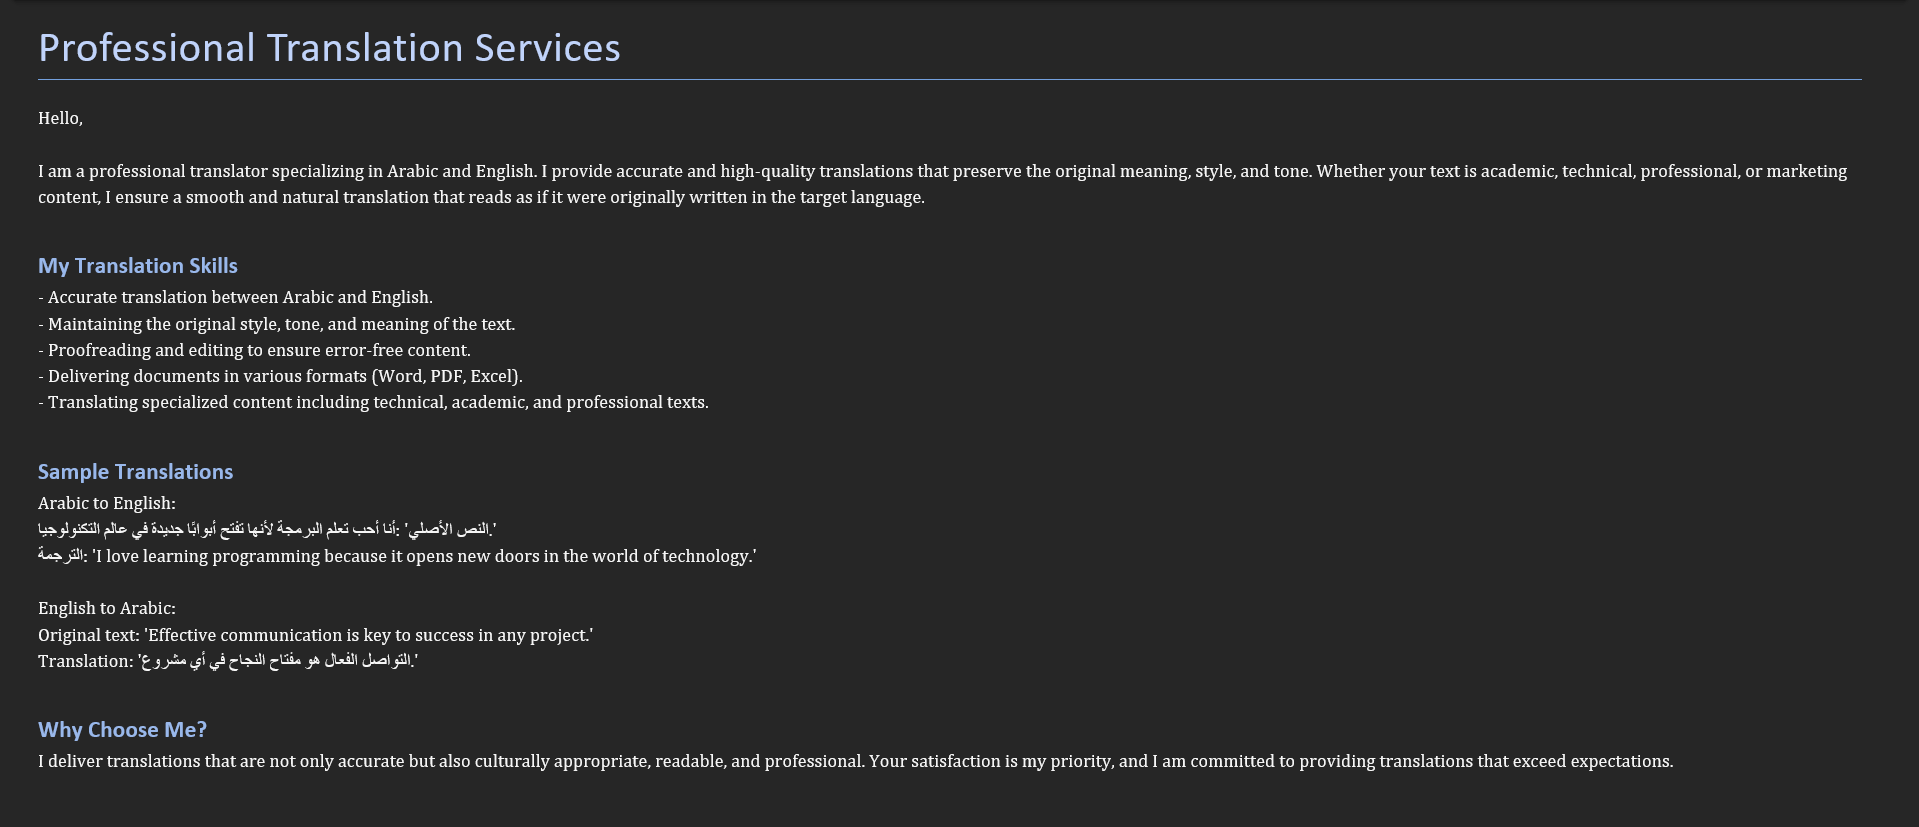Click the 'Hello,' greeting line
Screen dimensions: 1919x827
tap(60, 118)
